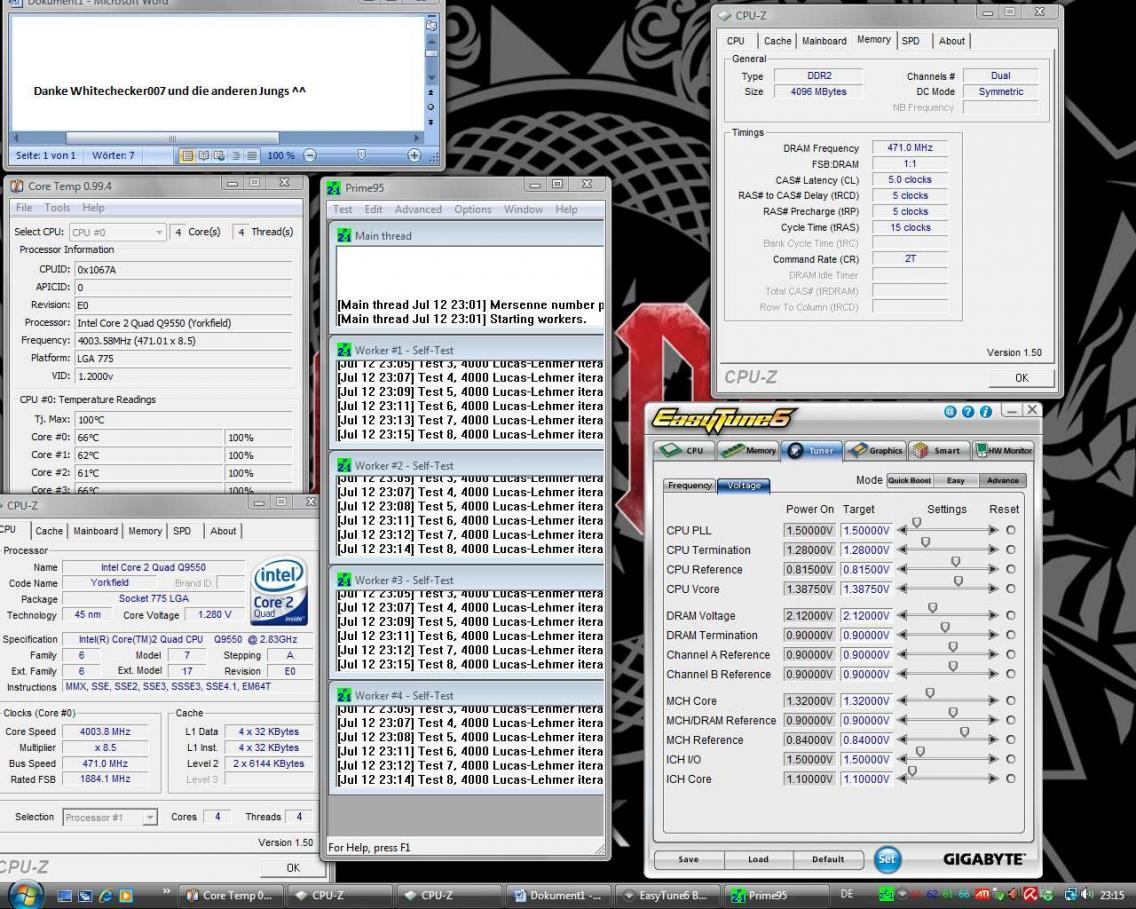Viewport: 1136px width, 909px height.
Task: Click the Worker #1 window icon in Prime95
Action: pyautogui.click(x=344, y=350)
